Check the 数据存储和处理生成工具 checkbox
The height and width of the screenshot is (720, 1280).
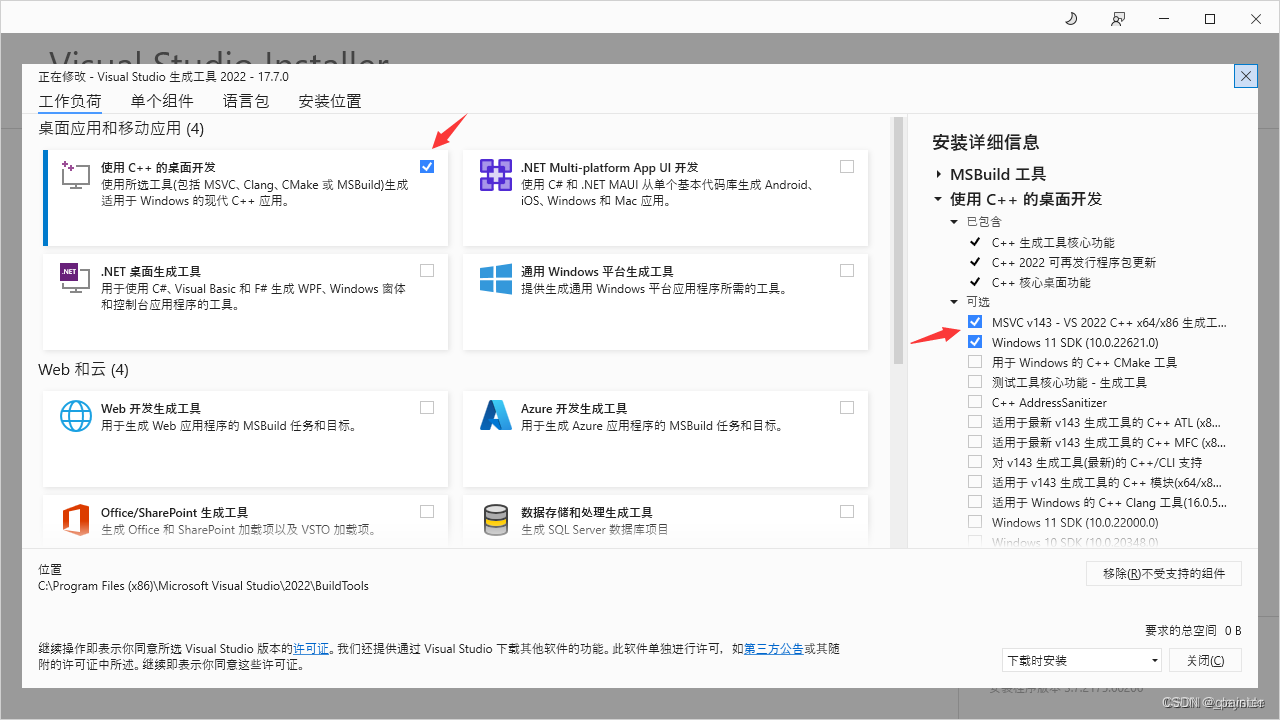coord(847,511)
